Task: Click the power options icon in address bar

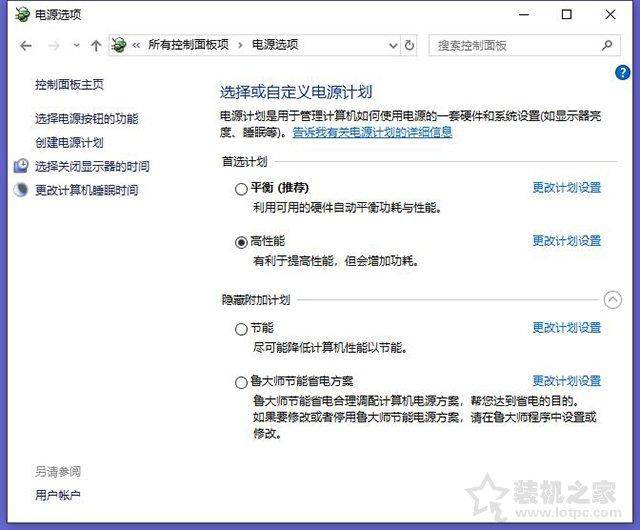Action: click(119, 45)
